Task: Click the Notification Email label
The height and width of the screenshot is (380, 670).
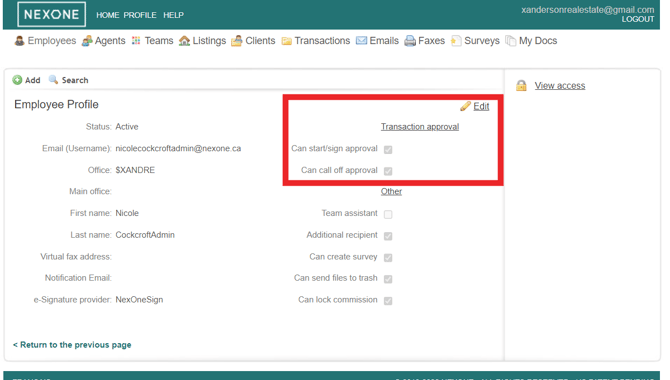Action: tap(78, 278)
